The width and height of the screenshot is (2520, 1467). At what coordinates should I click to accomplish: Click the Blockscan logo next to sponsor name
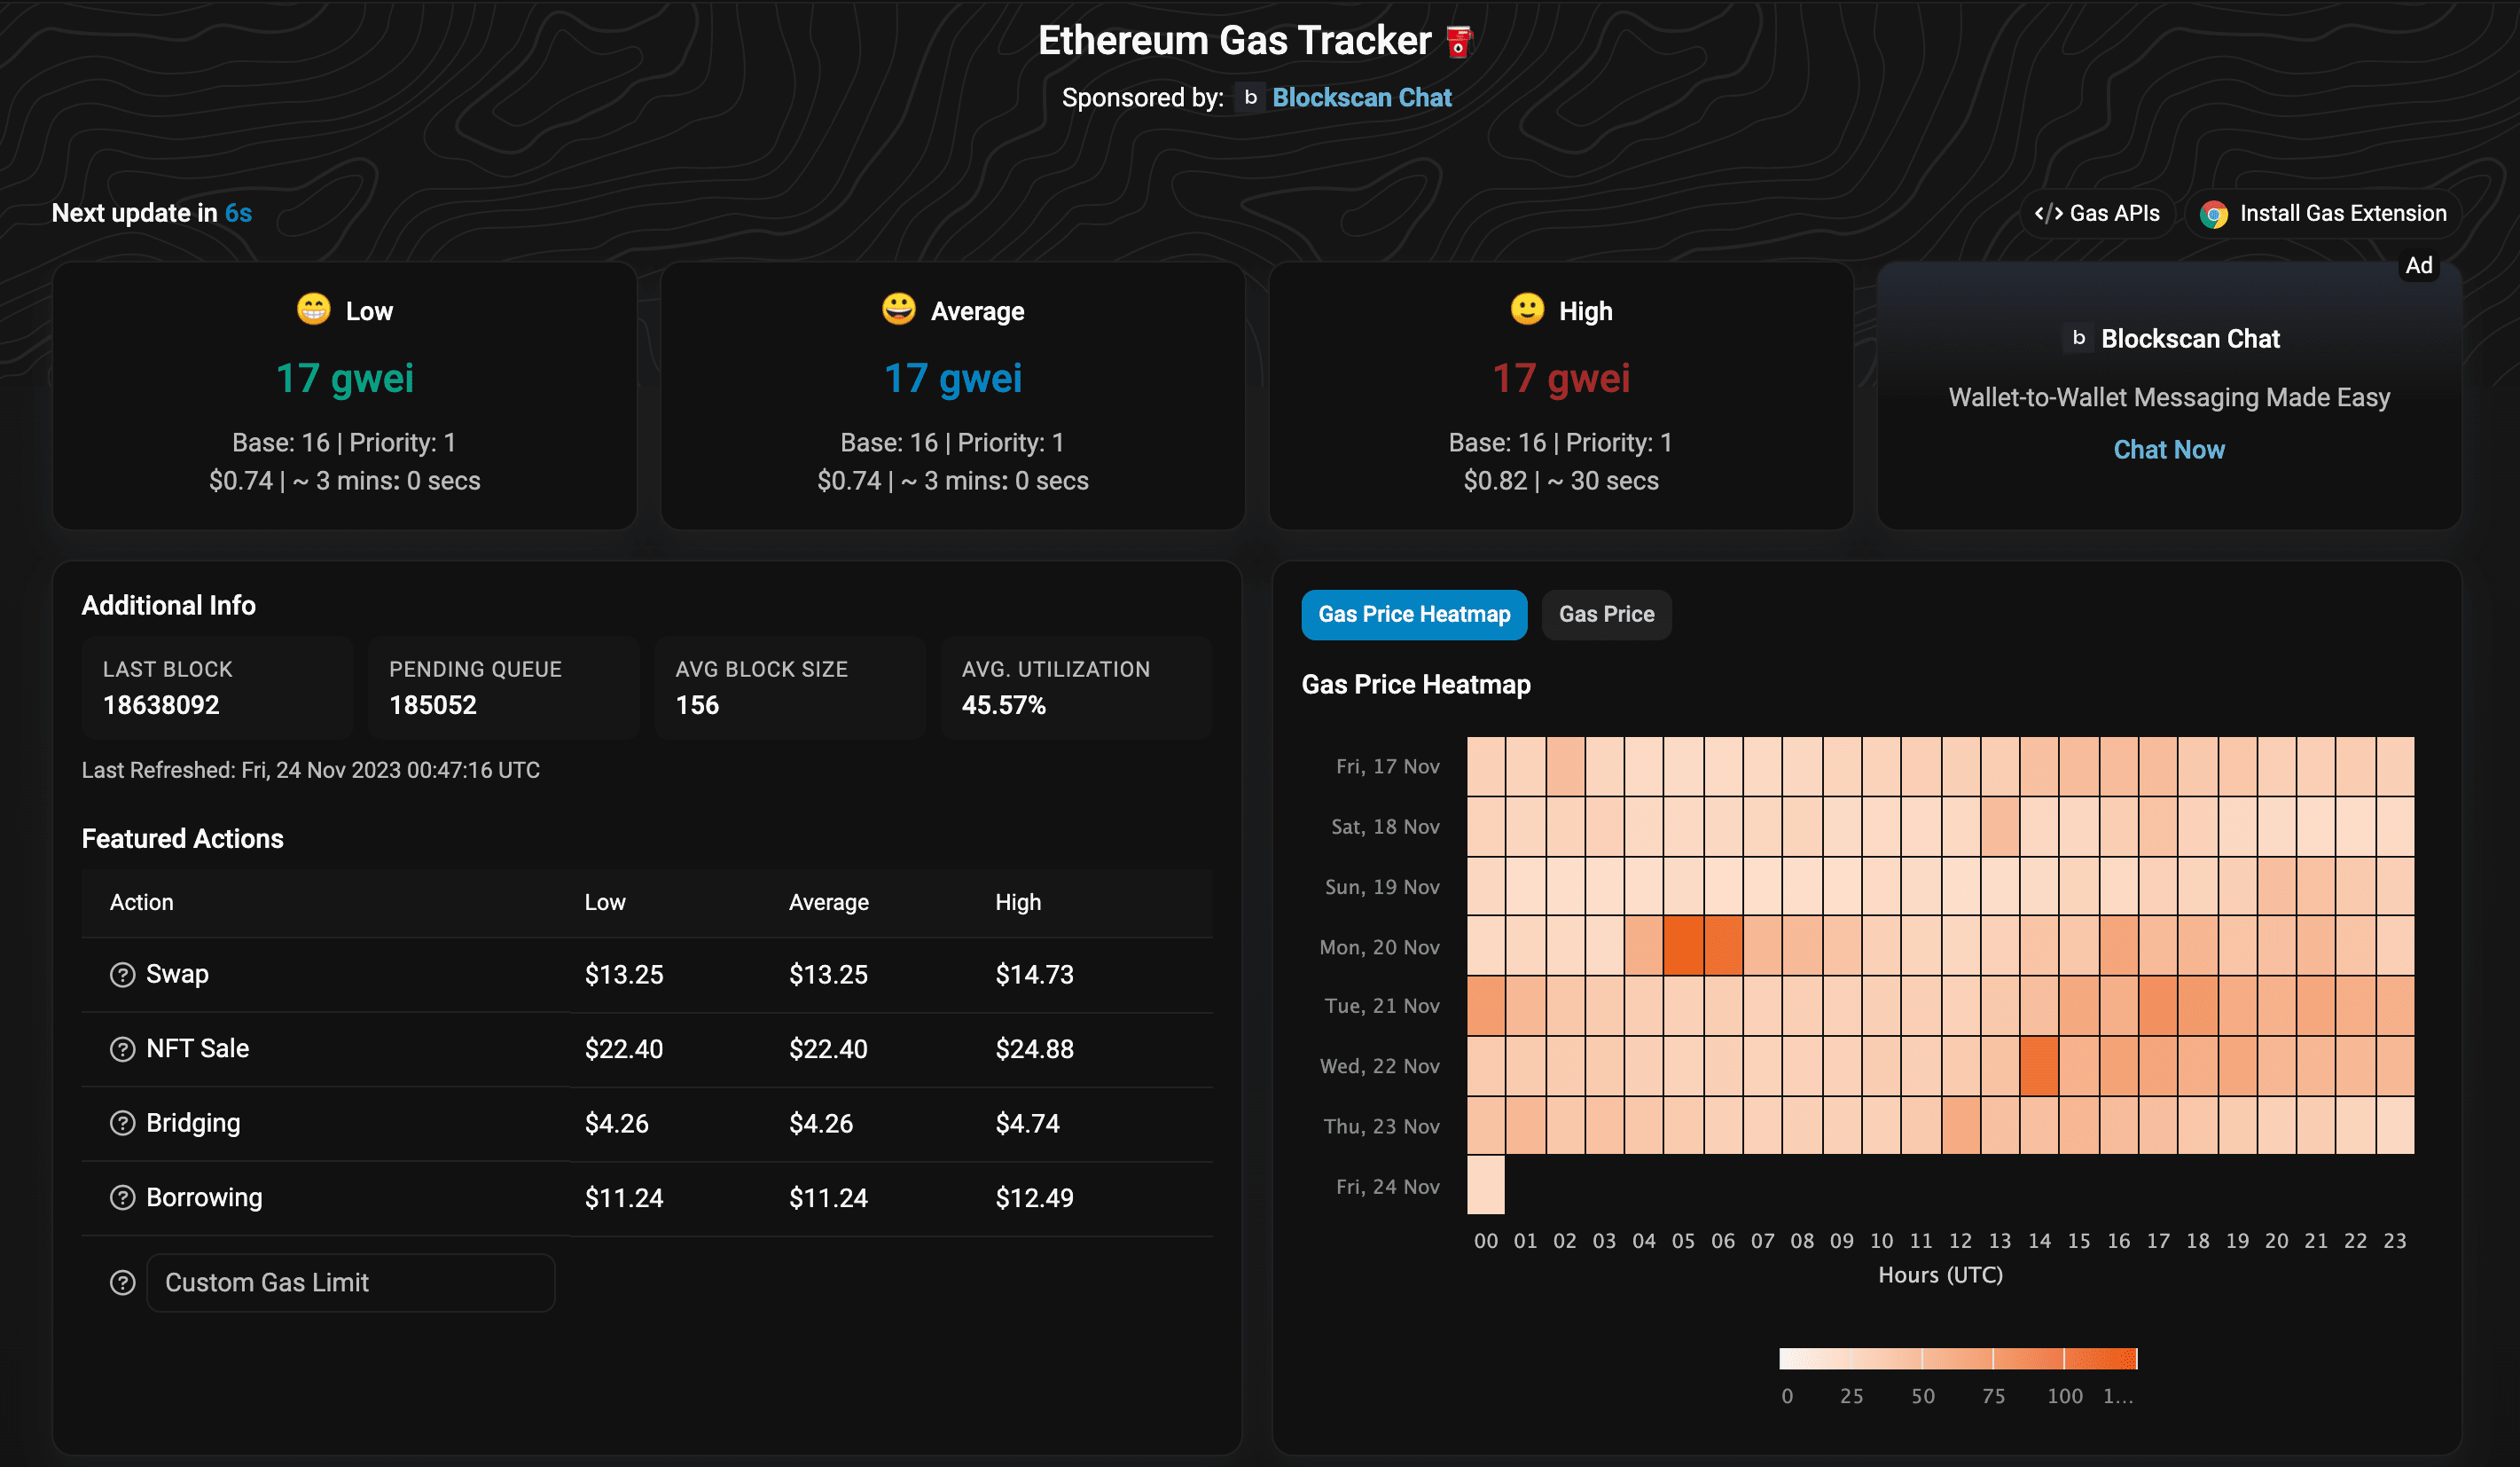pos(1250,97)
